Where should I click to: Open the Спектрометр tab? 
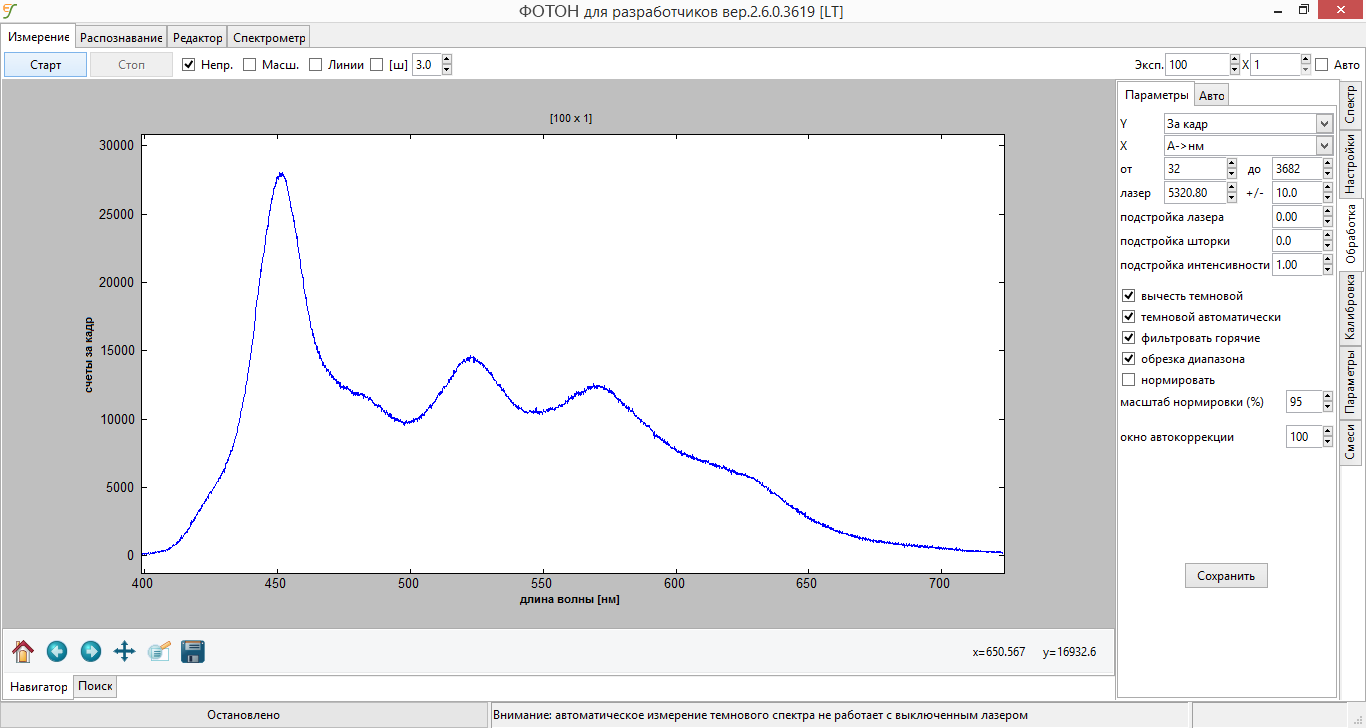coord(269,38)
